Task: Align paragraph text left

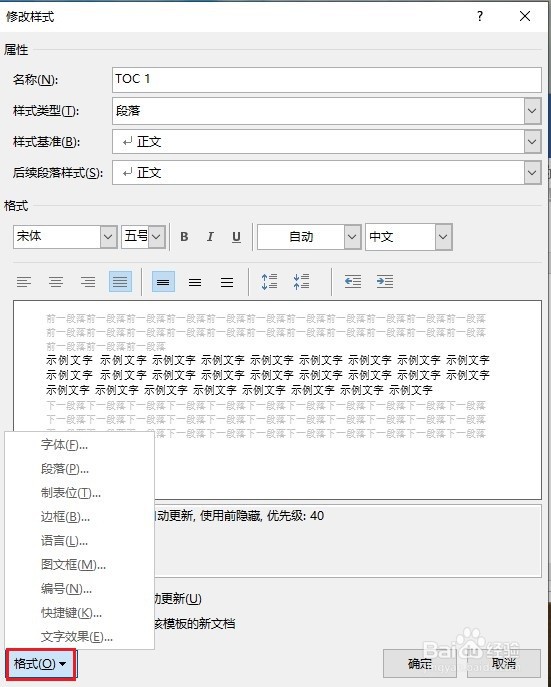Action: tap(24, 281)
